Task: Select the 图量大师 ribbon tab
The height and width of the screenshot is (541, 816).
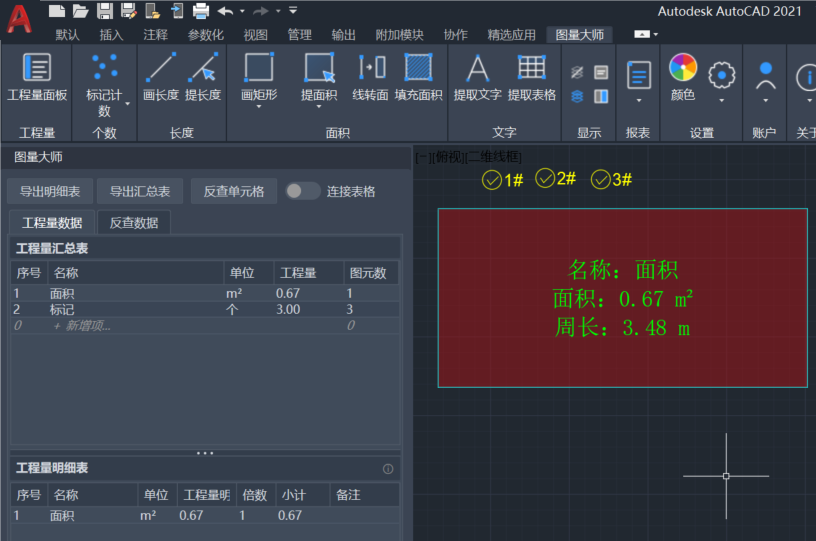Action: tap(579, 35)
